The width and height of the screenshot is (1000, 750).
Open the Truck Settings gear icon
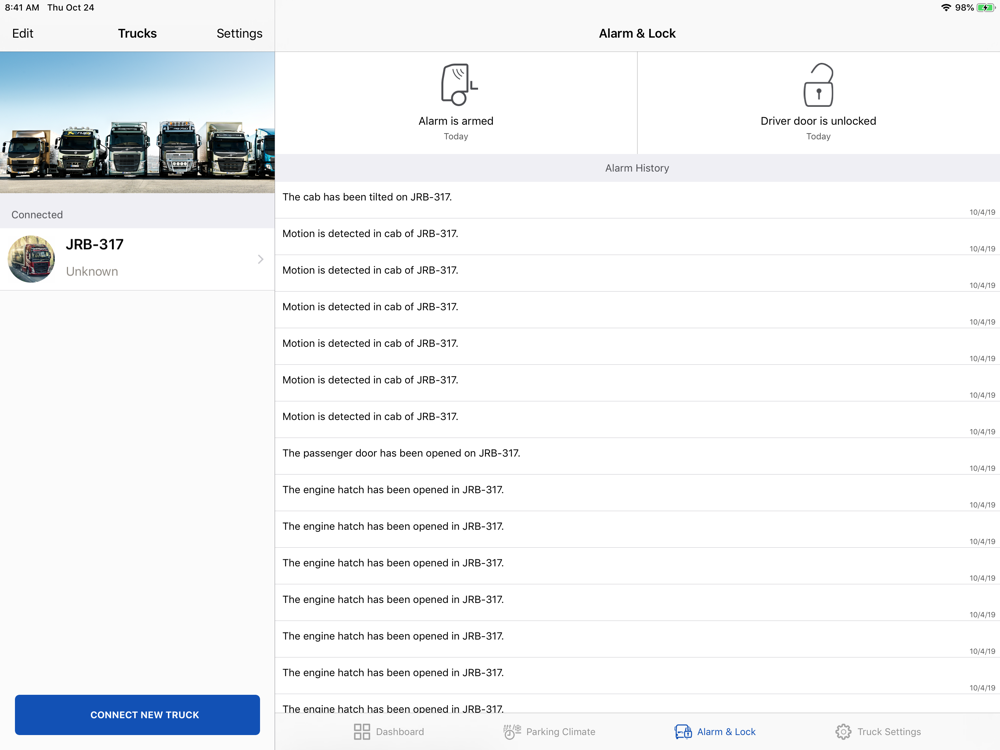pyautogui.click(x=843, y=732)
